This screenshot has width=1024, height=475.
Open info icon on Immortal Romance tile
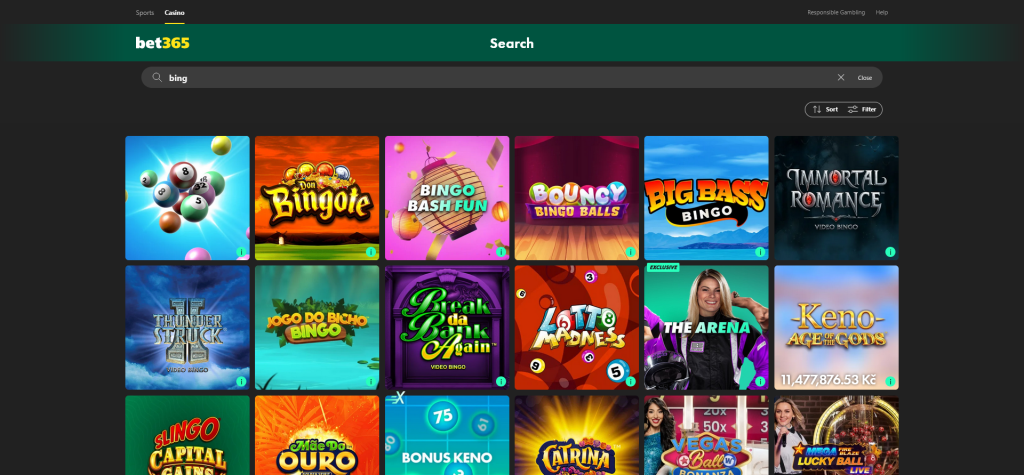click(x=890, y=252)
